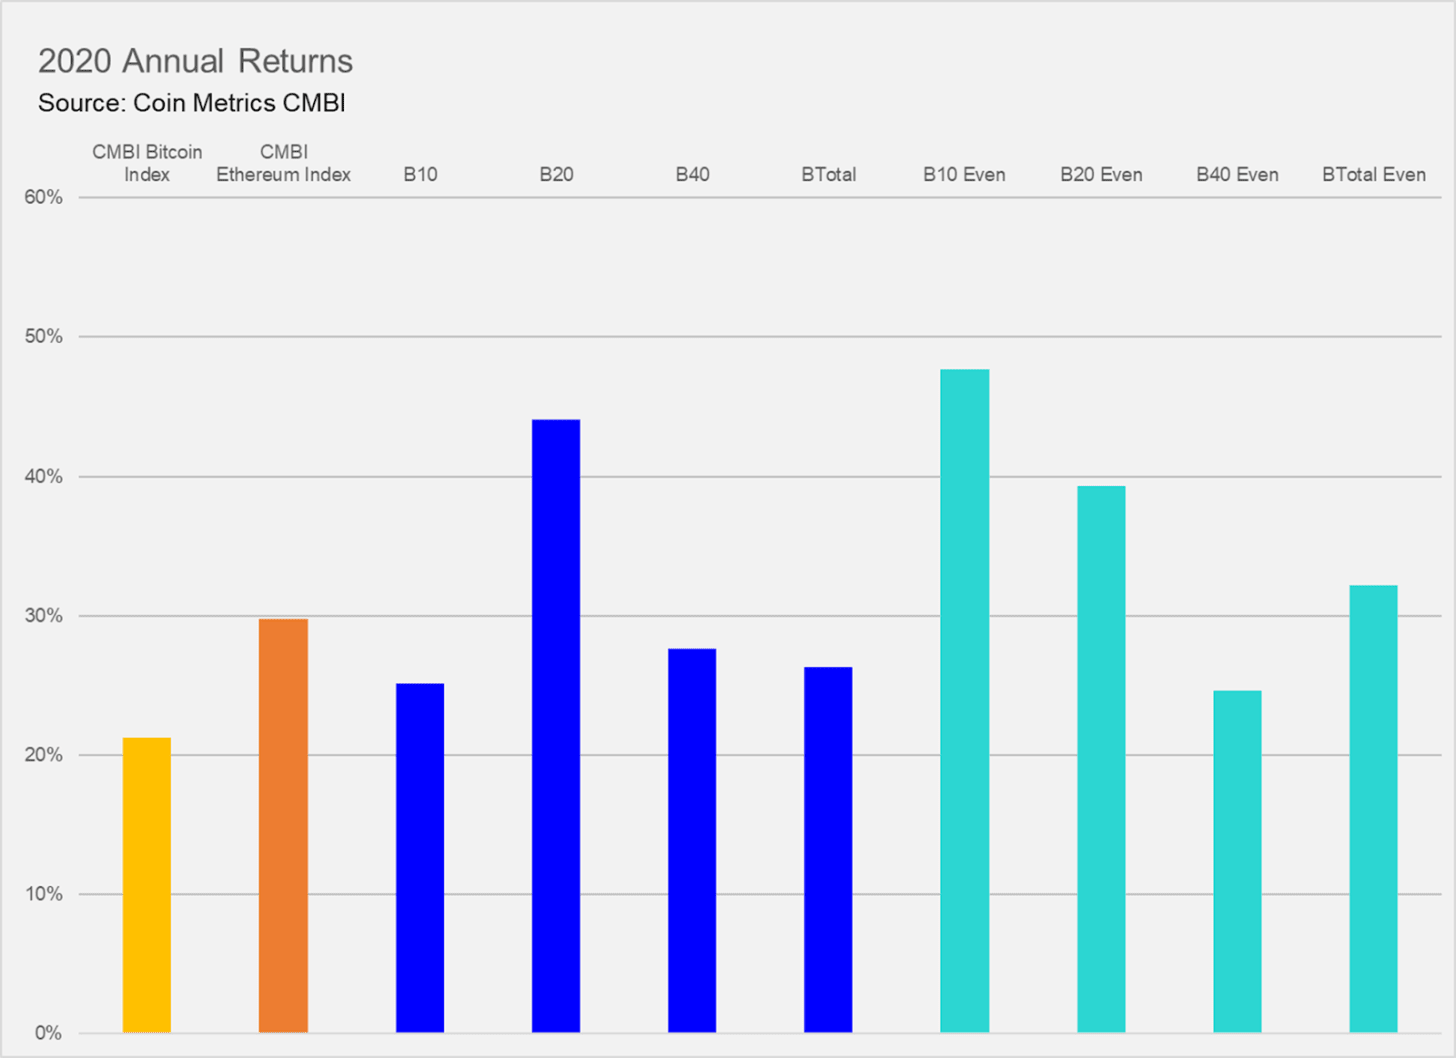Click the 'B20 Even' category label
Image resolution: width=1456 pixels, height=1058 pixels.
point(1101,174)
